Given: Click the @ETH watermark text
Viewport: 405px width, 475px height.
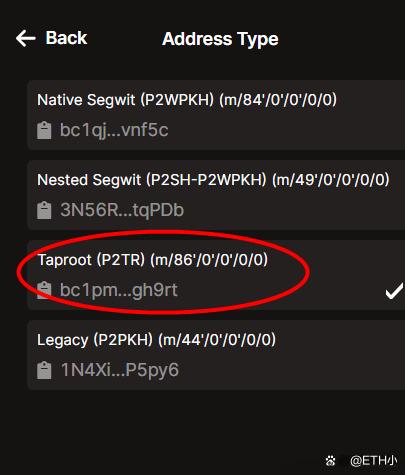Looking at the screenshot, I should [373, 461].
